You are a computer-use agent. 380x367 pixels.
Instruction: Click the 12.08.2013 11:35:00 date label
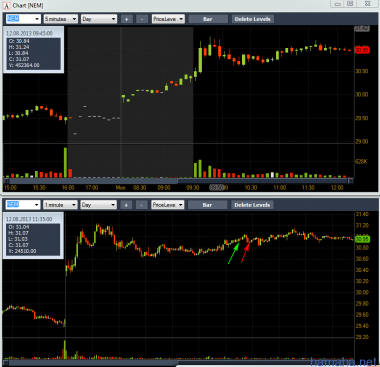29,219
